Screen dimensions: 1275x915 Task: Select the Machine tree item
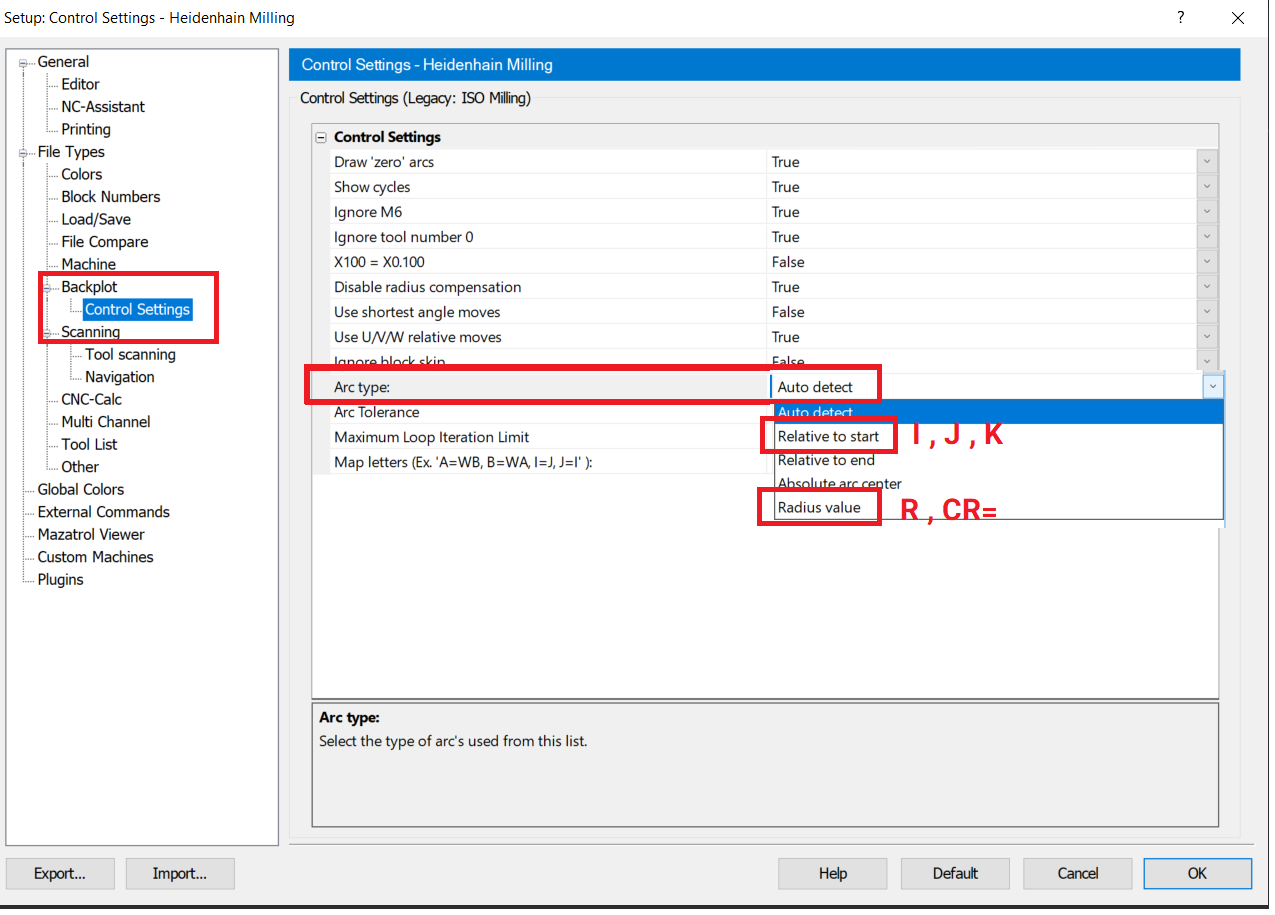coord(89,265)
